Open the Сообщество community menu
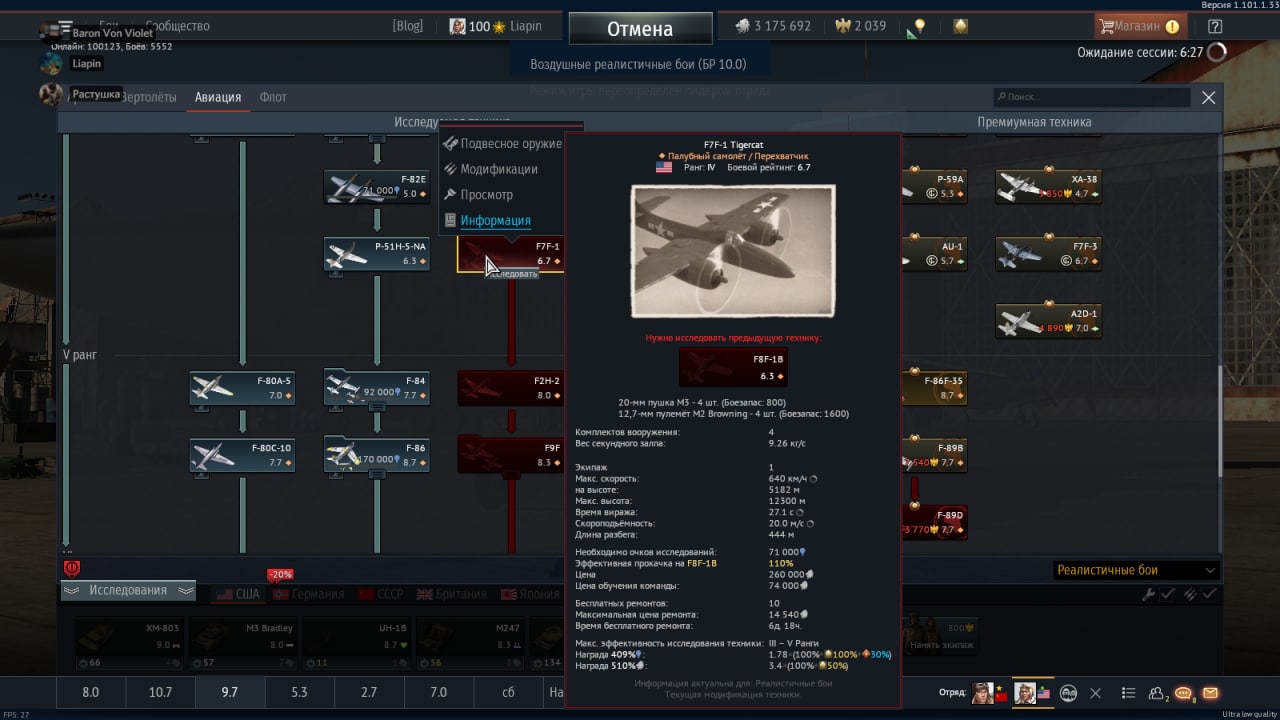The width and height of the screenshot is (1280, 720). (x=180, y=26)
